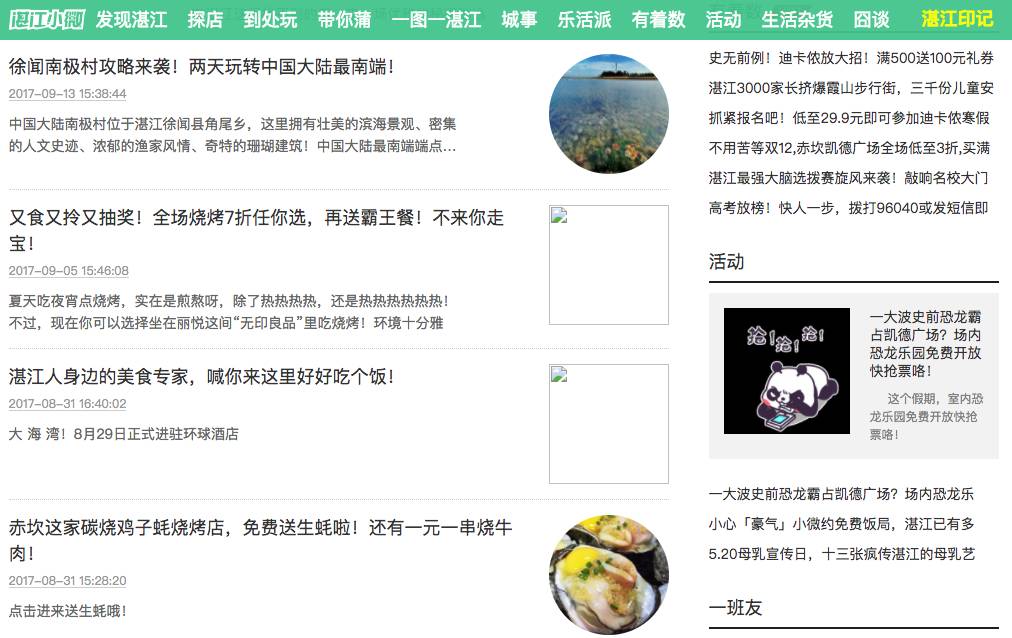The width and height of the screenshot is (1012, 638).
Task: Click the seaside photo for the 南极村 article
Action: click(607, 114)
